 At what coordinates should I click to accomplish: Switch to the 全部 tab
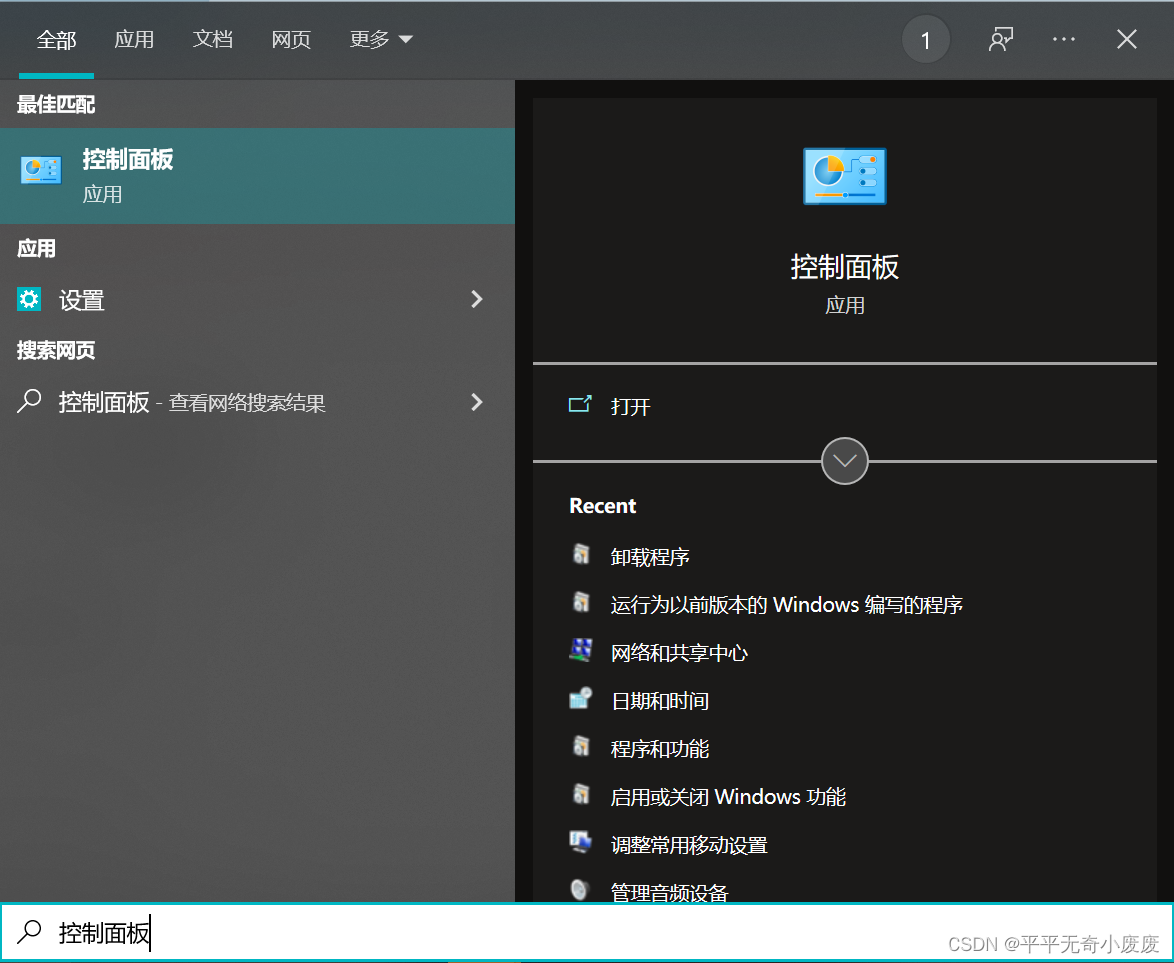(56, 39)
